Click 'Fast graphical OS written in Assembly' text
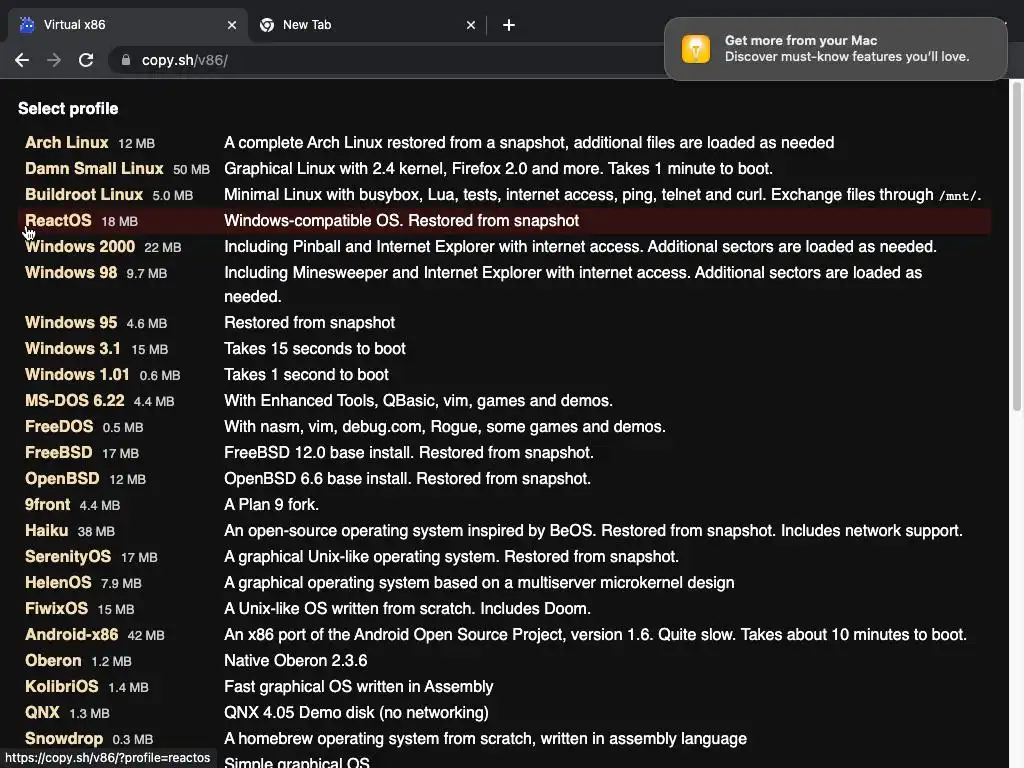The width and height of the screenshot is (1024, 768). coord(359,686)
